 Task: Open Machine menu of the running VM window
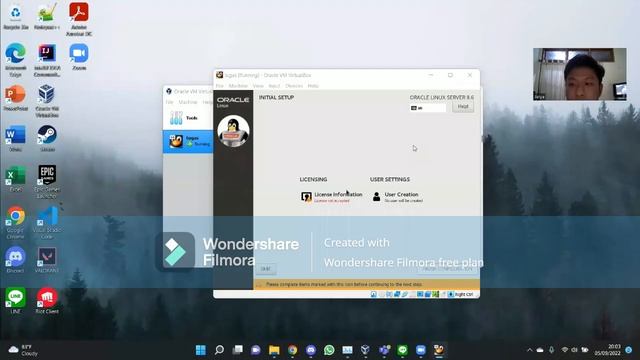pos(238,86)
